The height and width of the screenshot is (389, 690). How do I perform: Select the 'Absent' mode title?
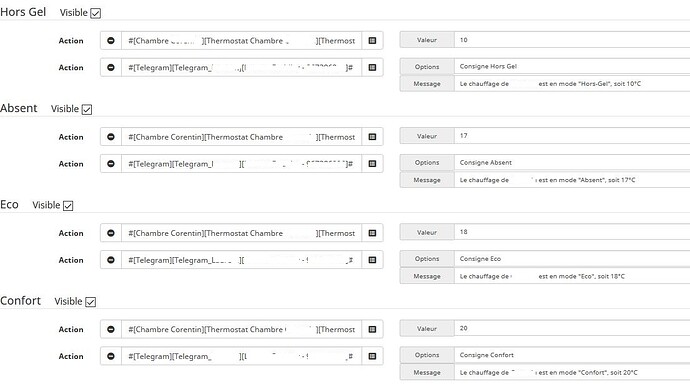(19, 108)
